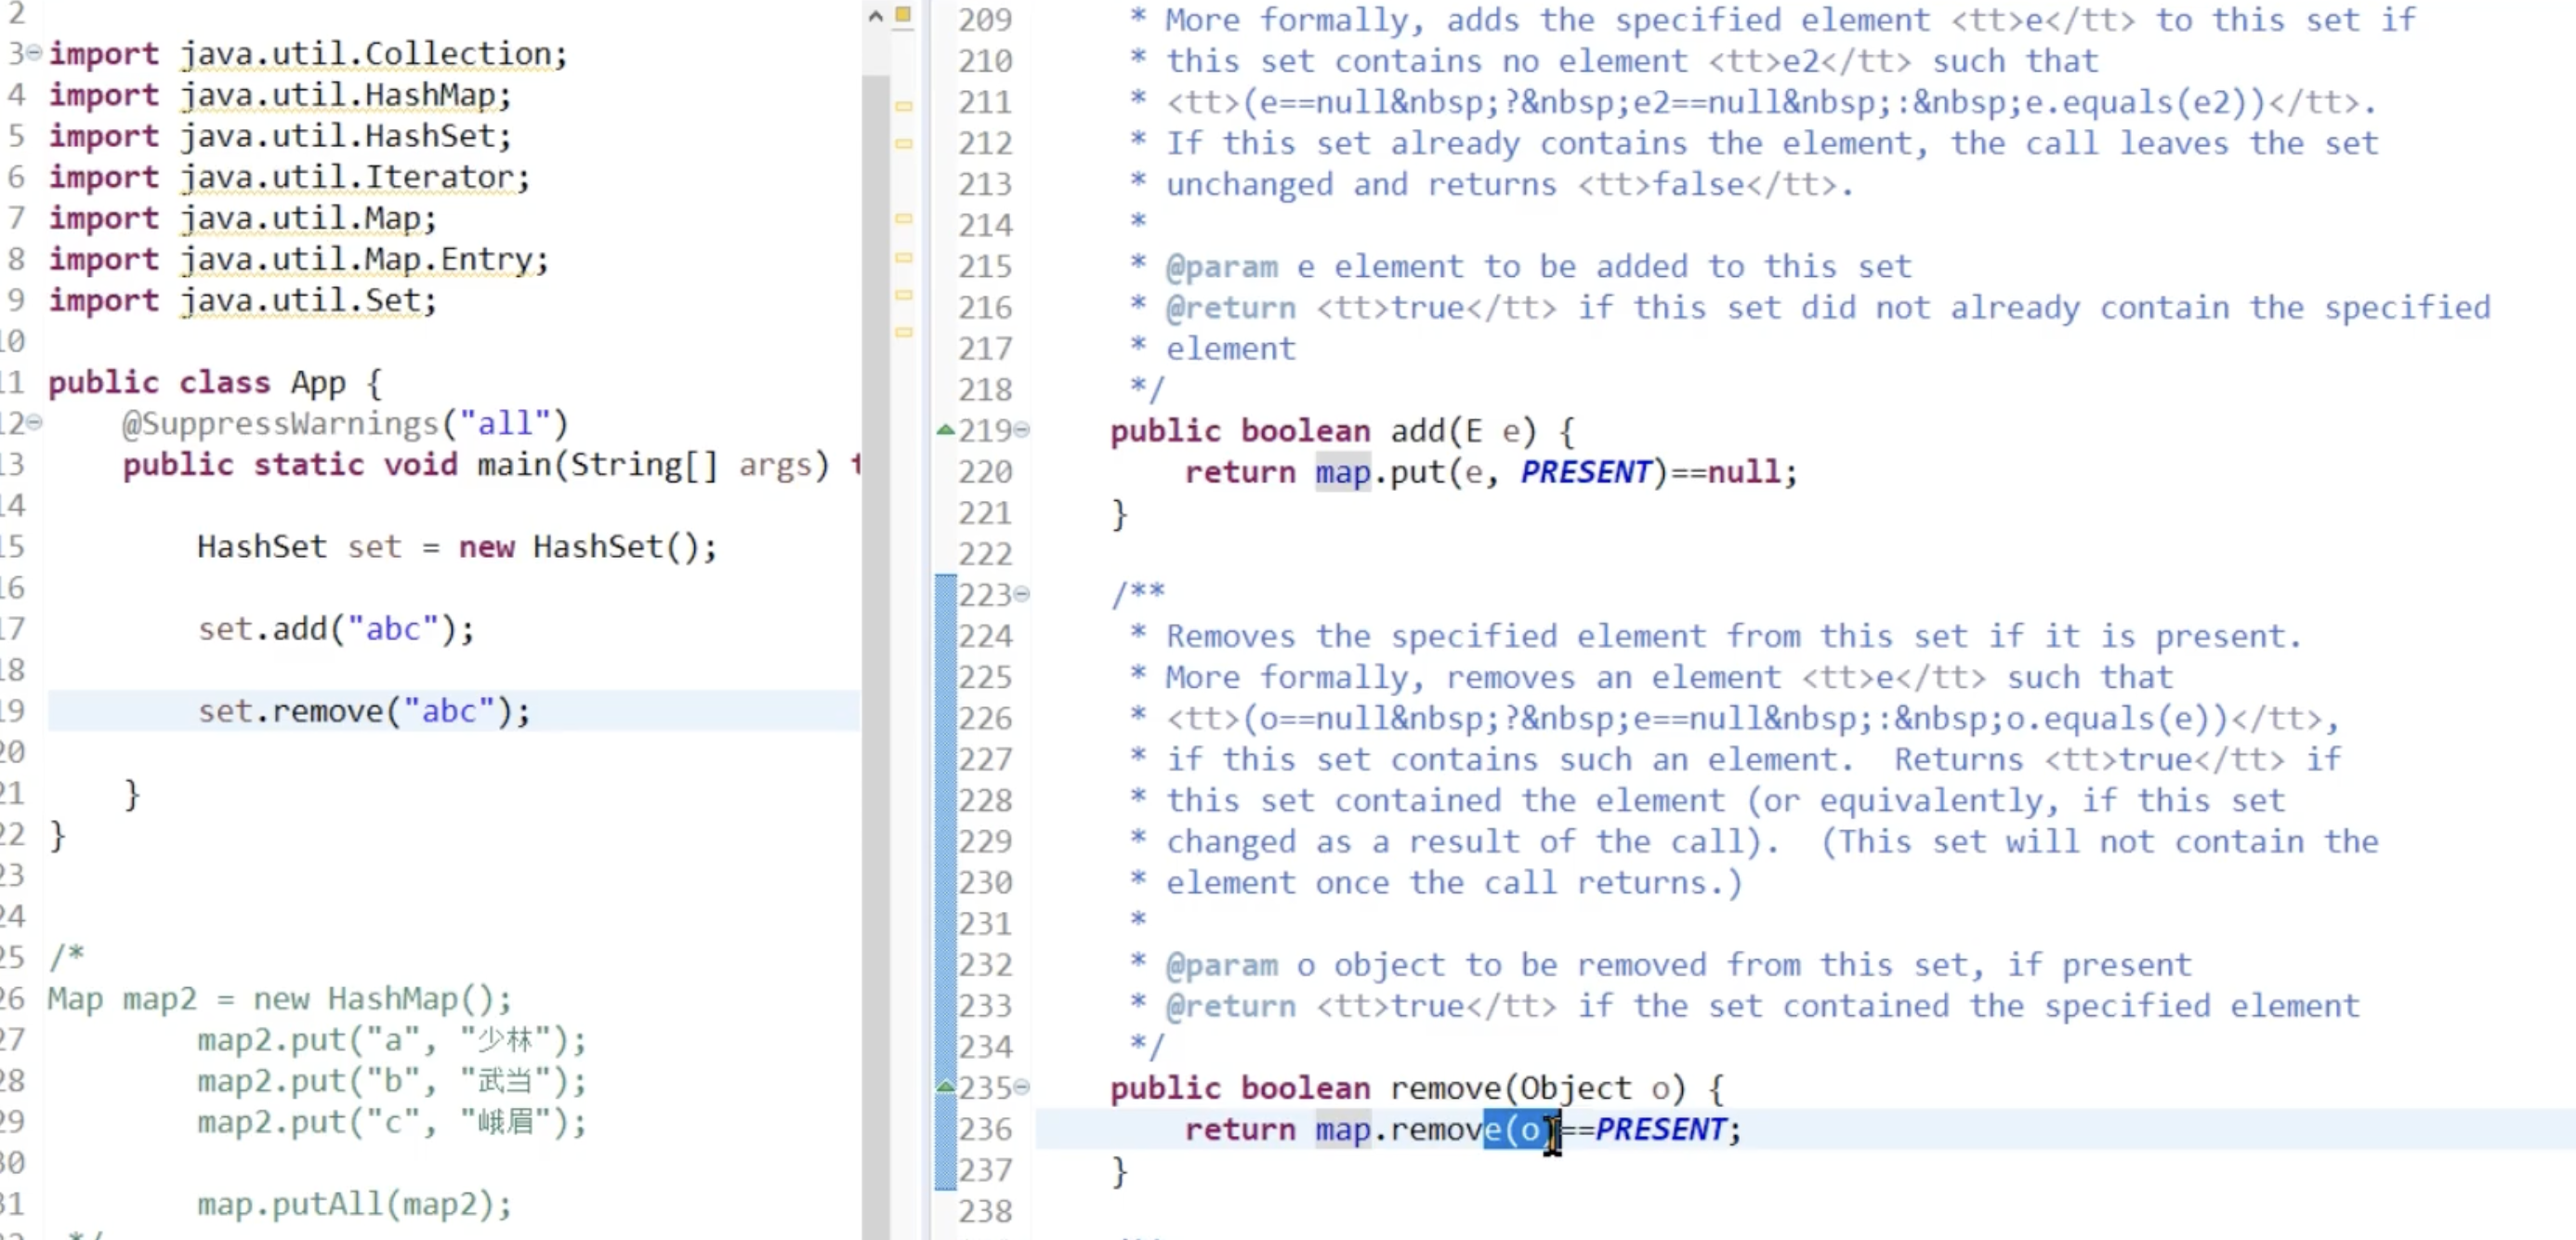This screenshot has height=1240, width=2576.
Task: Collapse the import block at line 3
Action: (x=34, y=52)
